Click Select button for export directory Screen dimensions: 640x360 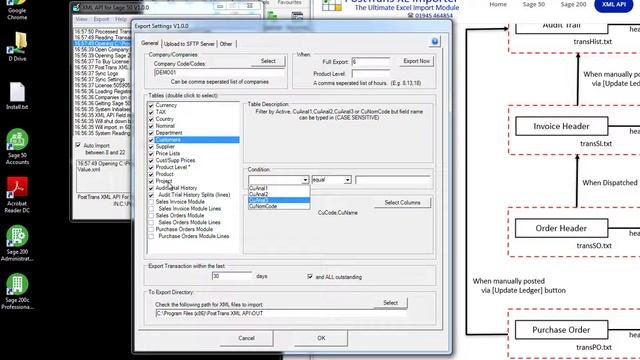(x=390, y=303)
